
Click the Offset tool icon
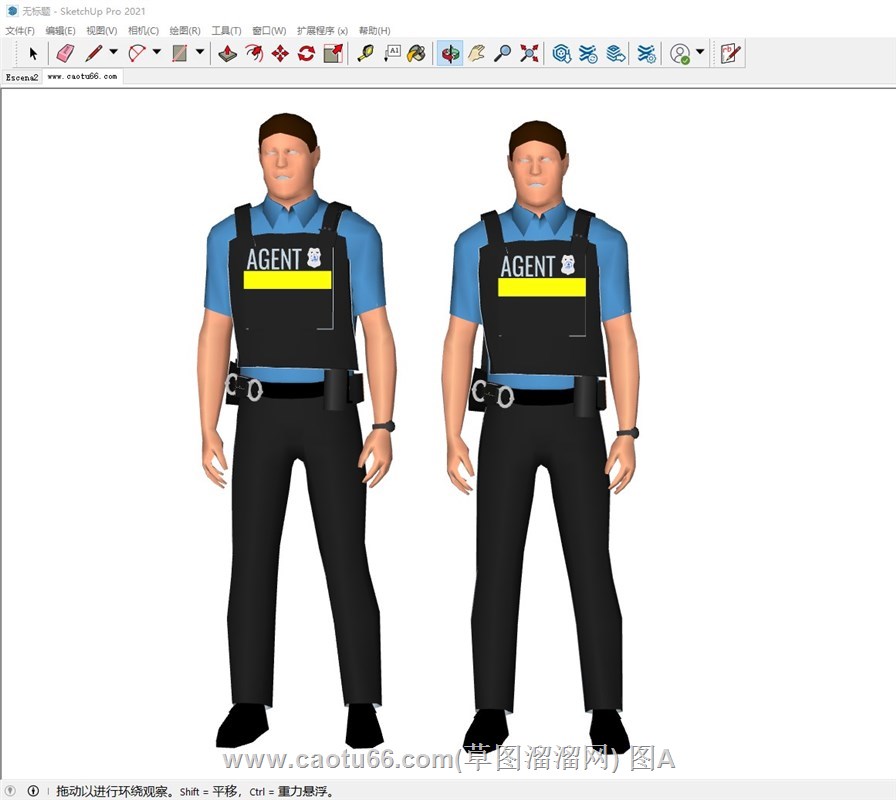[254, 53]
